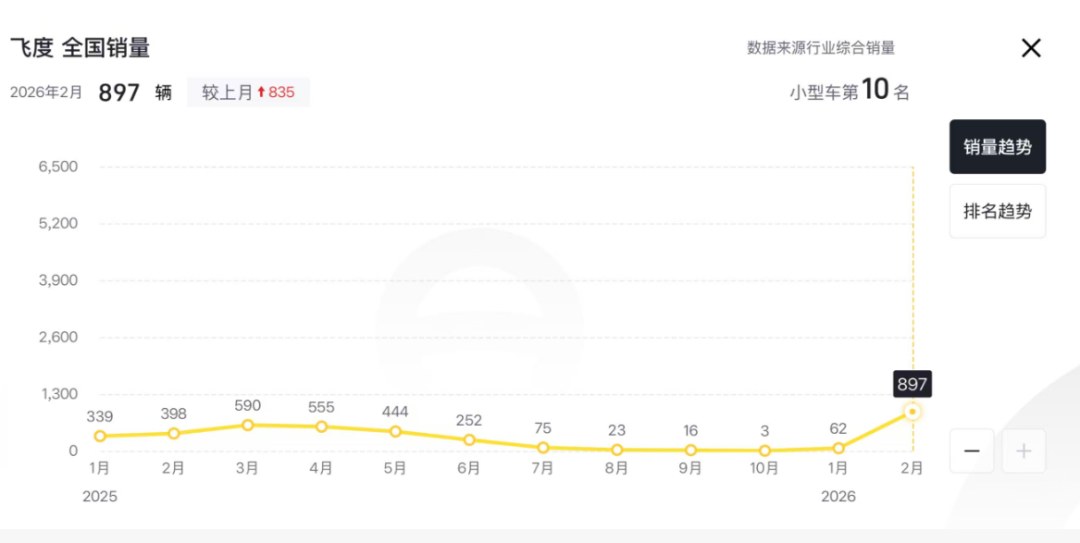The height and width of the screenshot is (543, 1080).
Task: Click the 飞度 全国销量 title
Action: 80,48
